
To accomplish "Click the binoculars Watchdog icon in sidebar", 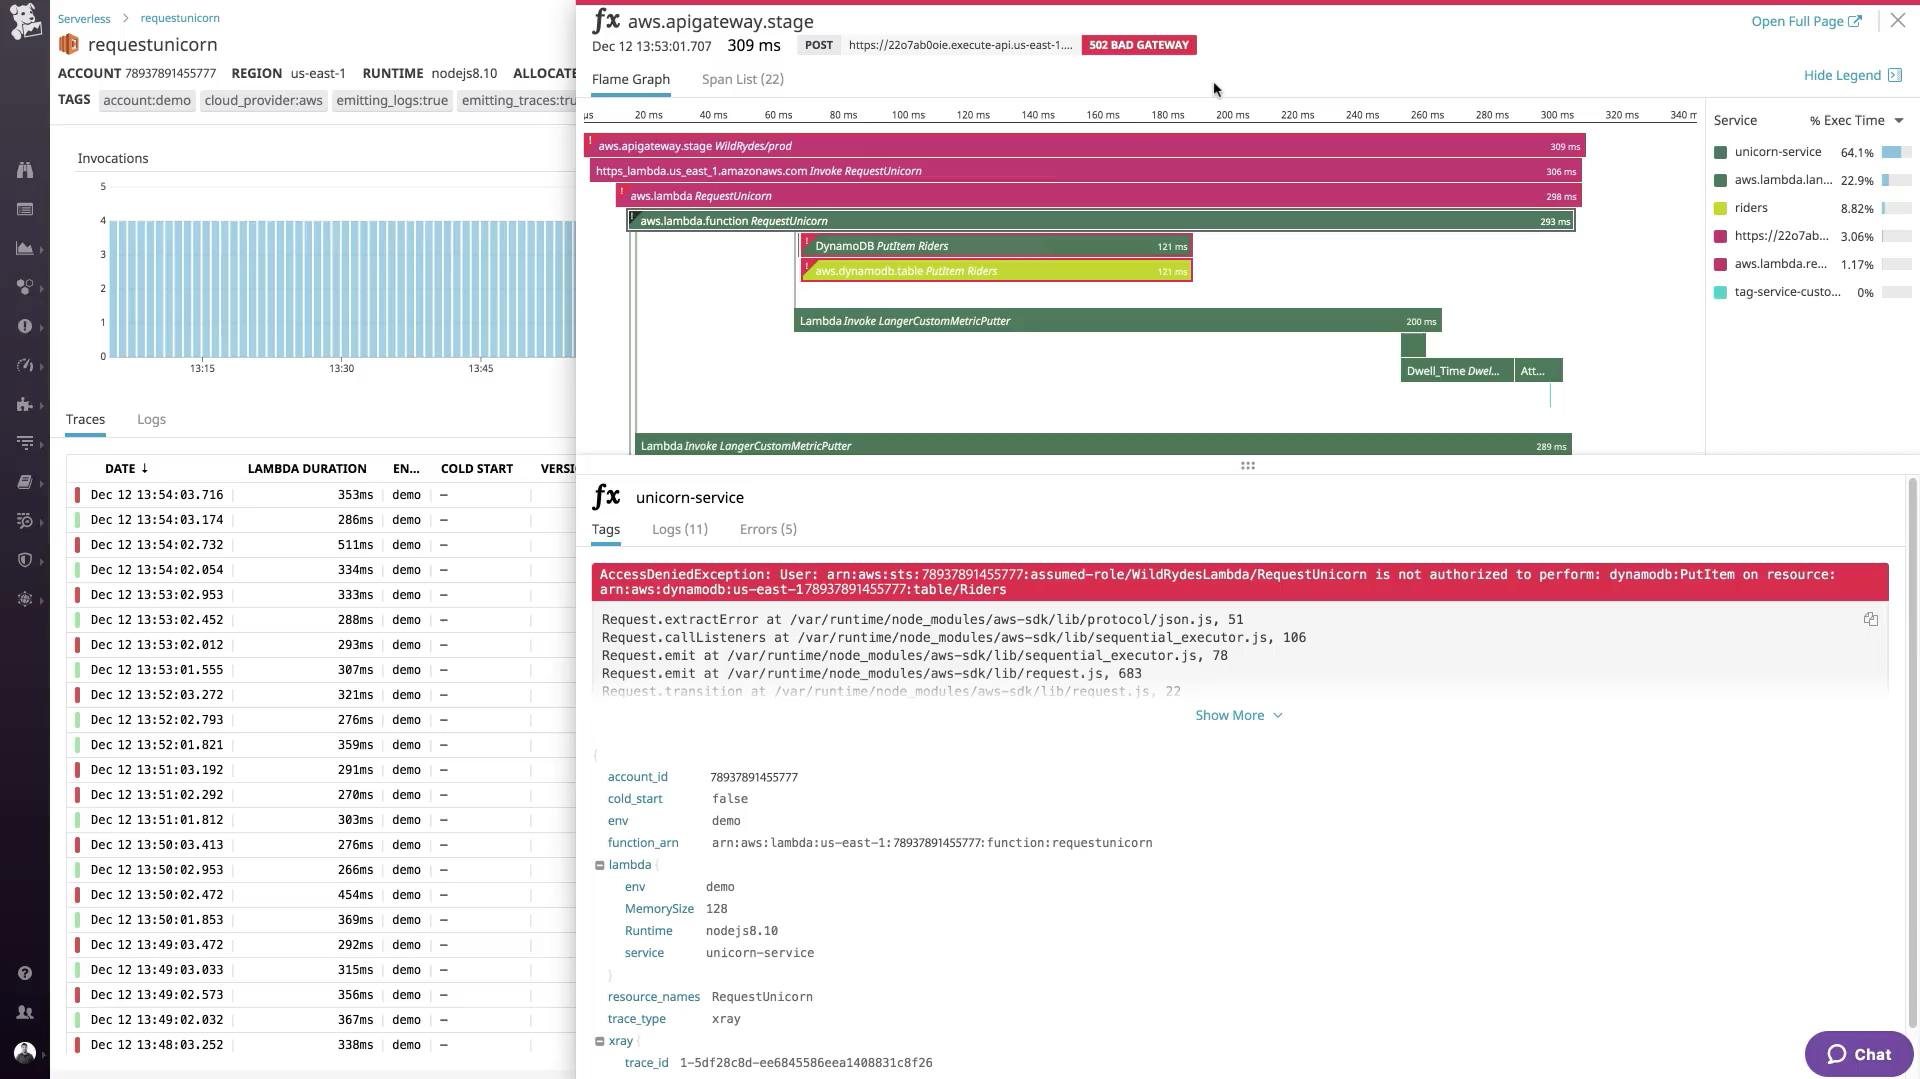I will [25, 170].
